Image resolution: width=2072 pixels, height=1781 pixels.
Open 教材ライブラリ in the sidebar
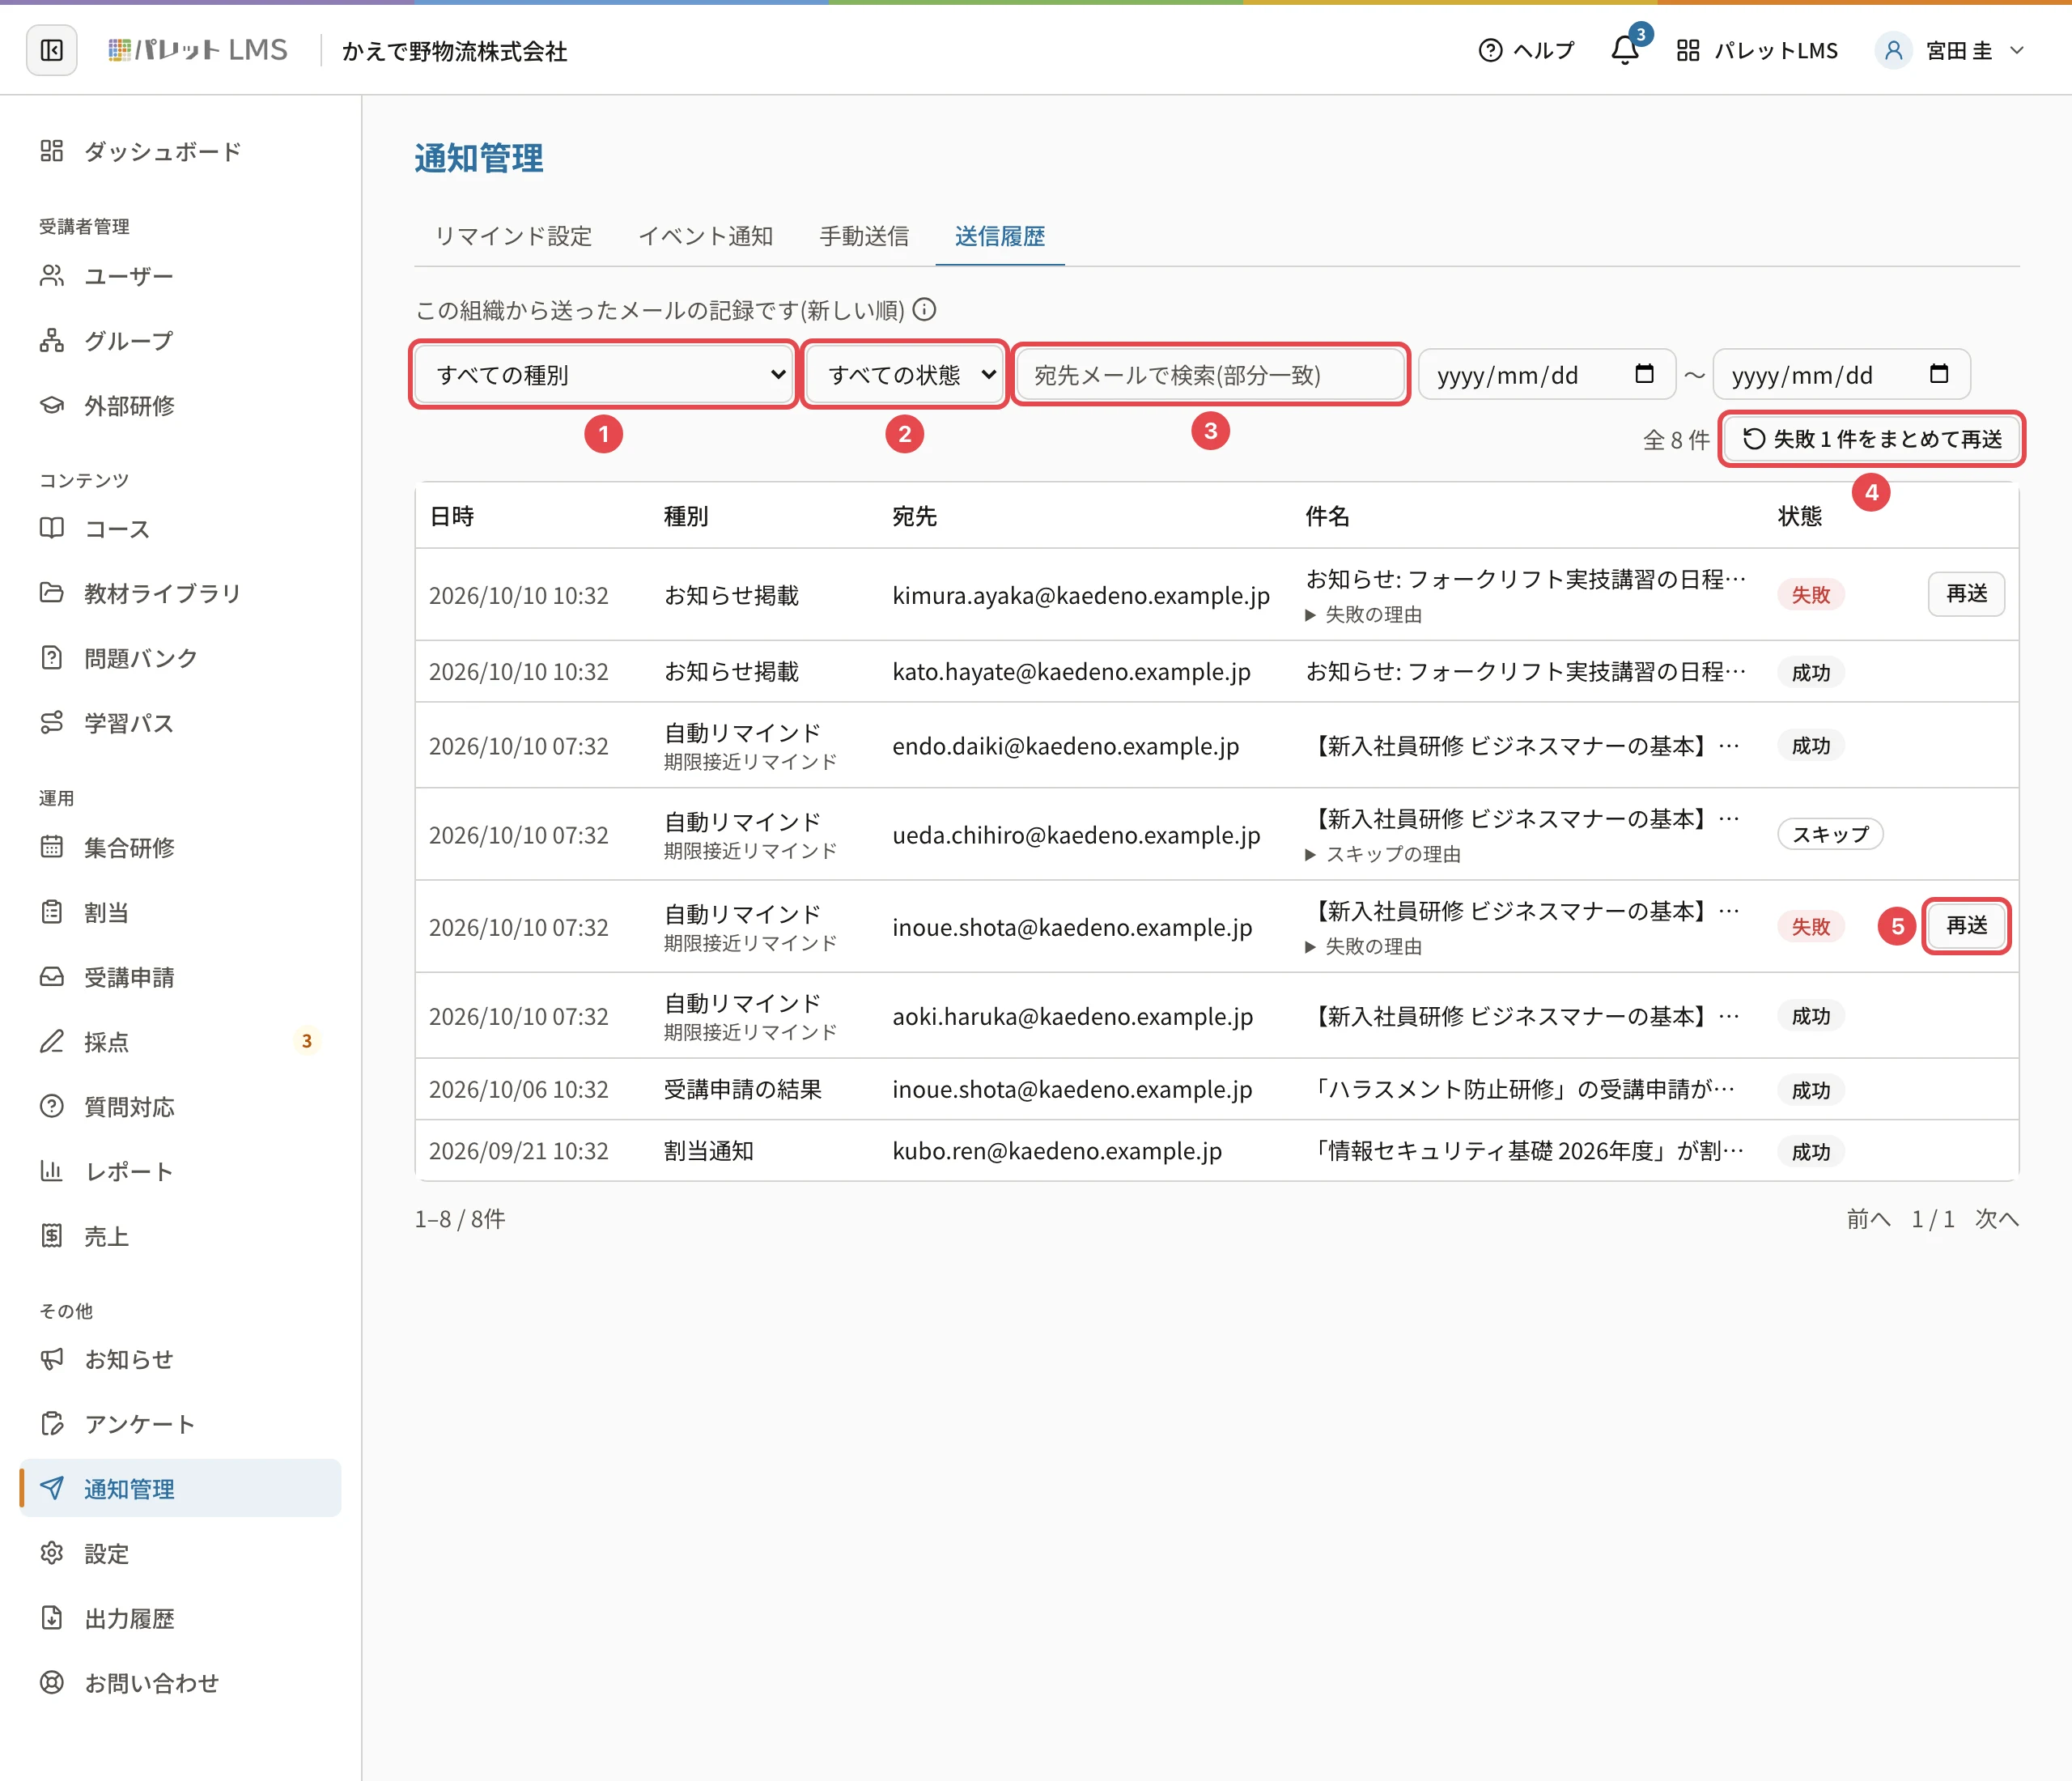pos(180,593)
